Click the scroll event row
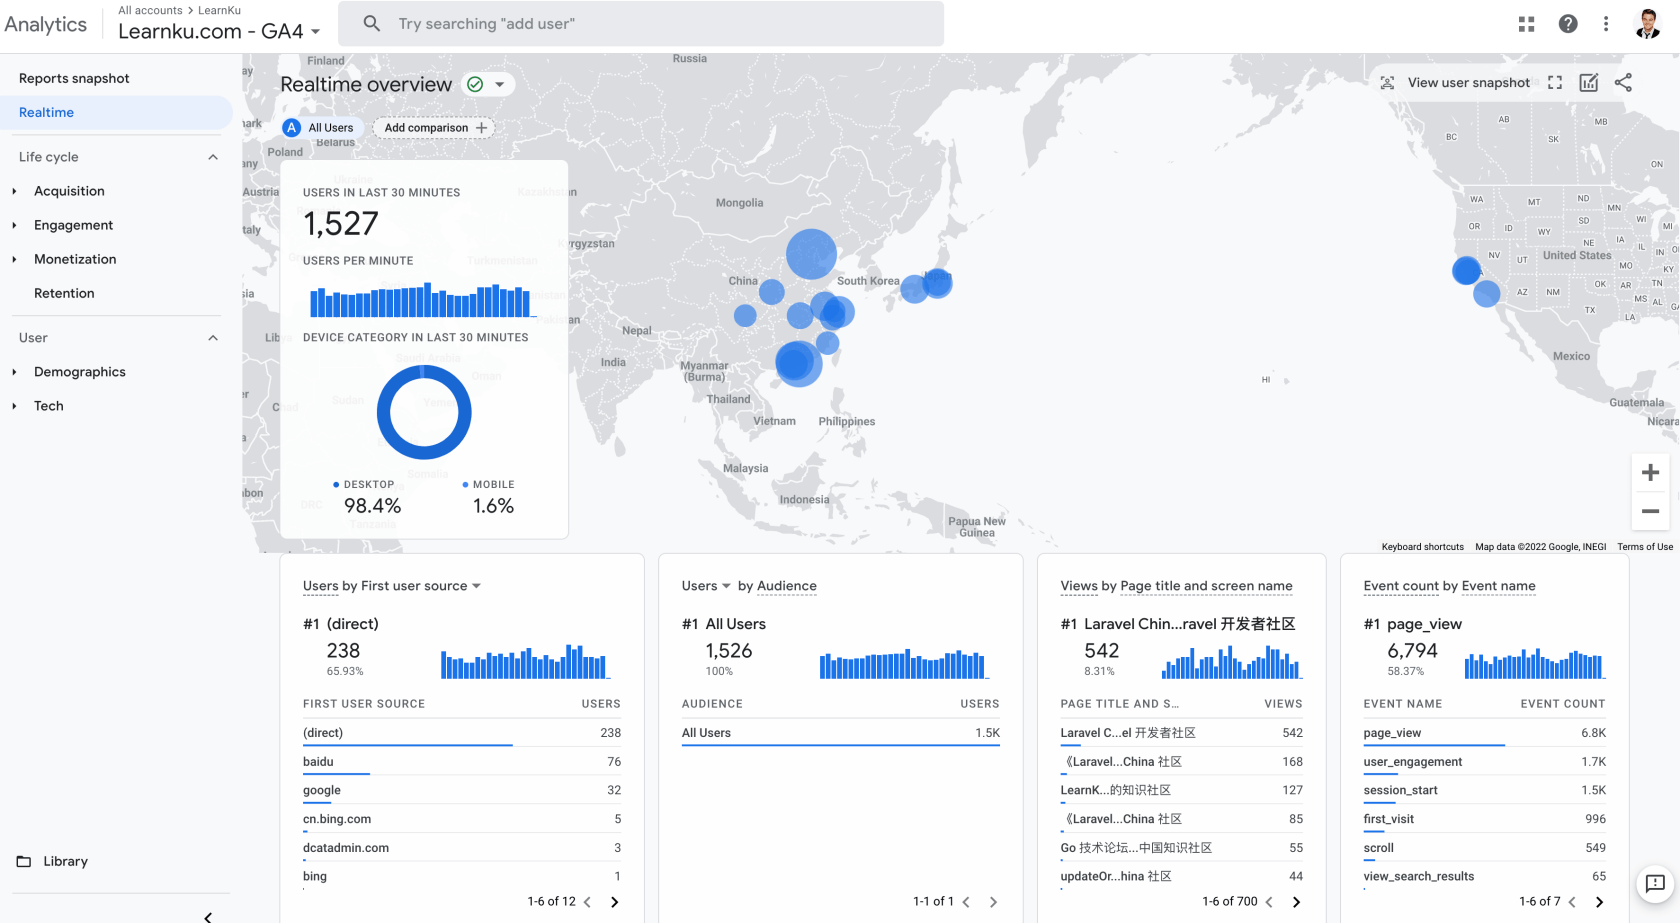The width and height of the screenshot is (1680, 923). [1485, 848]
